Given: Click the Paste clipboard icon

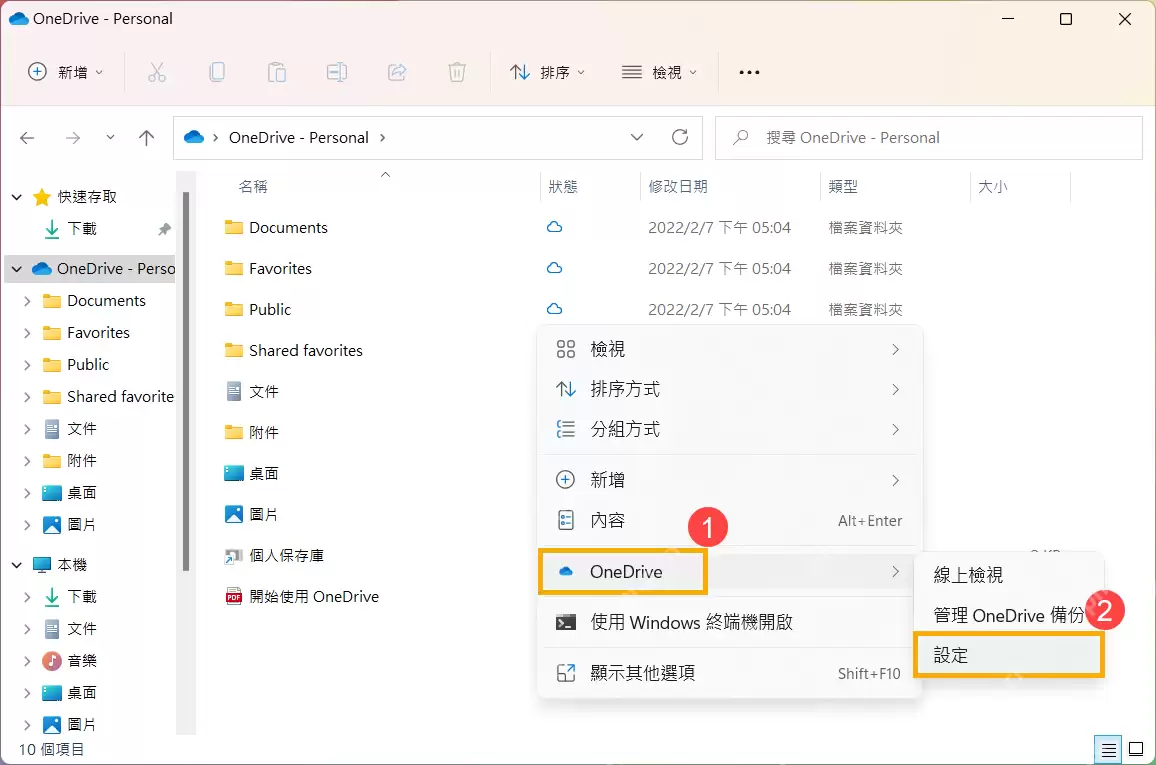Looking at the screenshot, I should coord(276,72).
